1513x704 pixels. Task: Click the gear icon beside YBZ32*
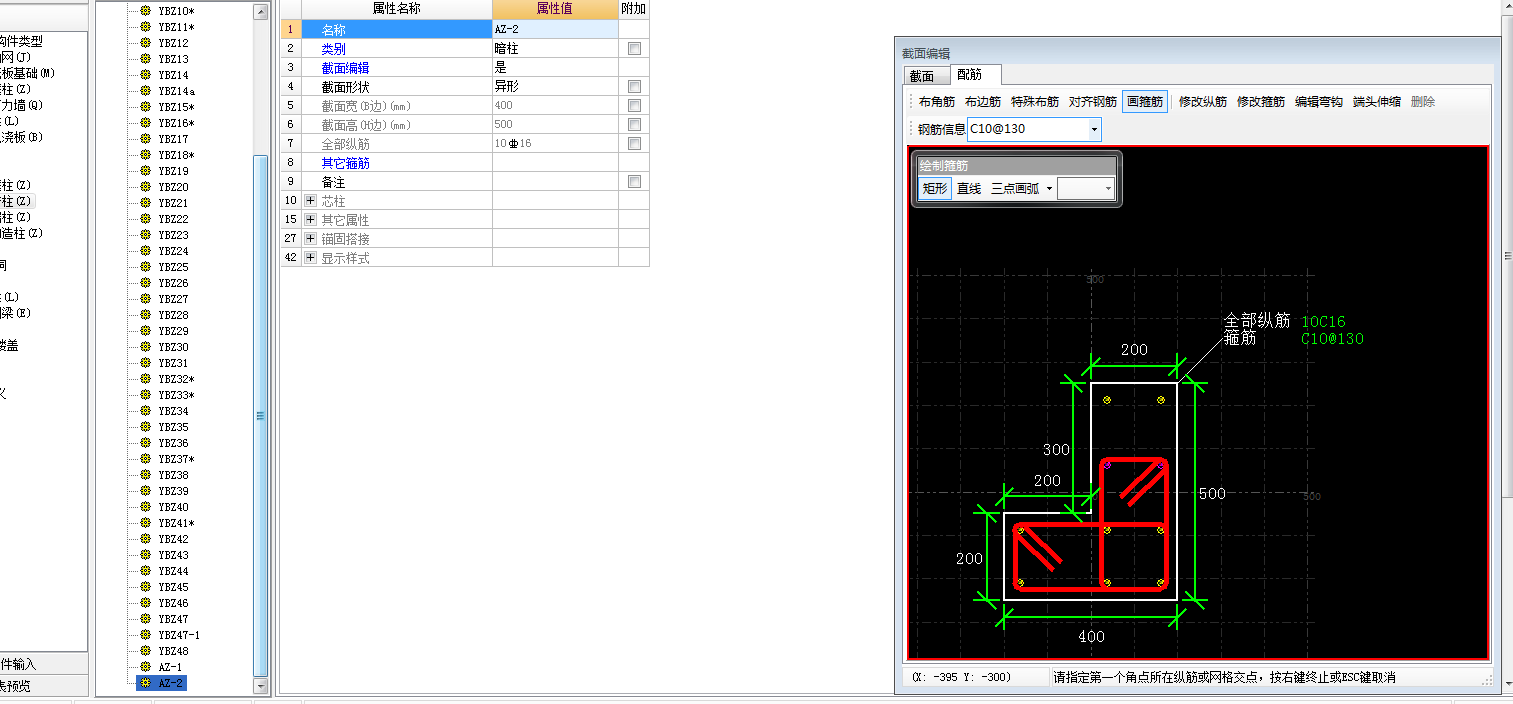(145, 379)
